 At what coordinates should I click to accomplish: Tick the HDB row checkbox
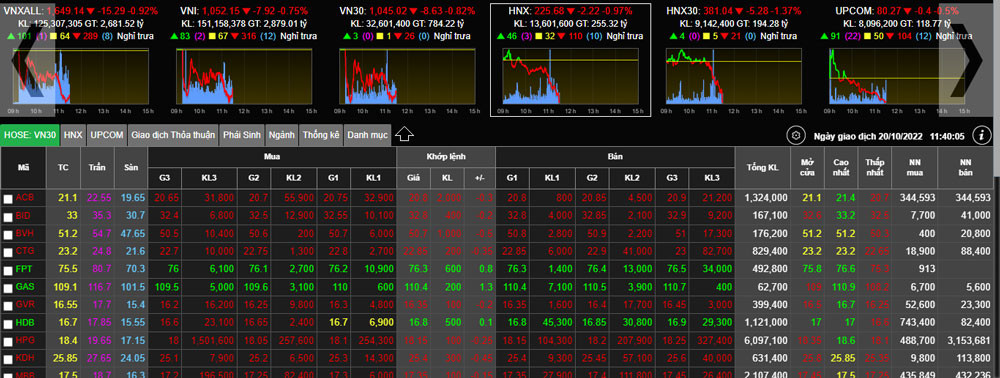click(8, 324)
